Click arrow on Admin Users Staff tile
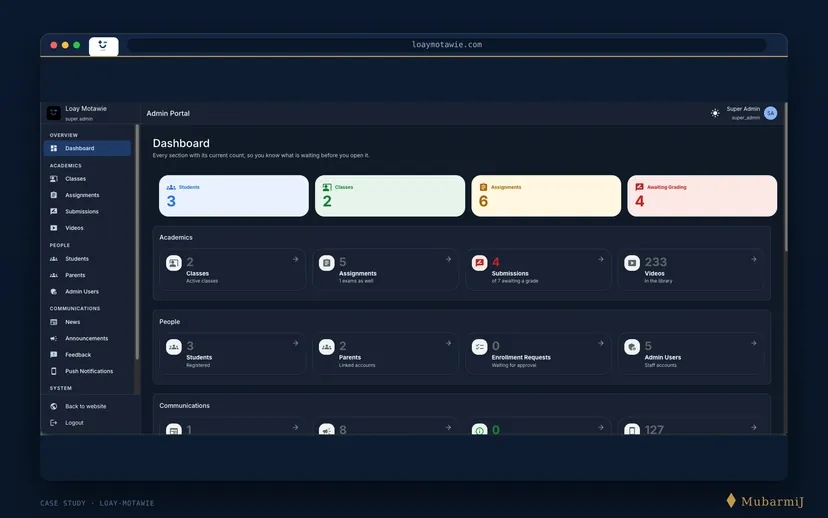The height and width of the screenshot is (518, 828). (x=754, y=343)
